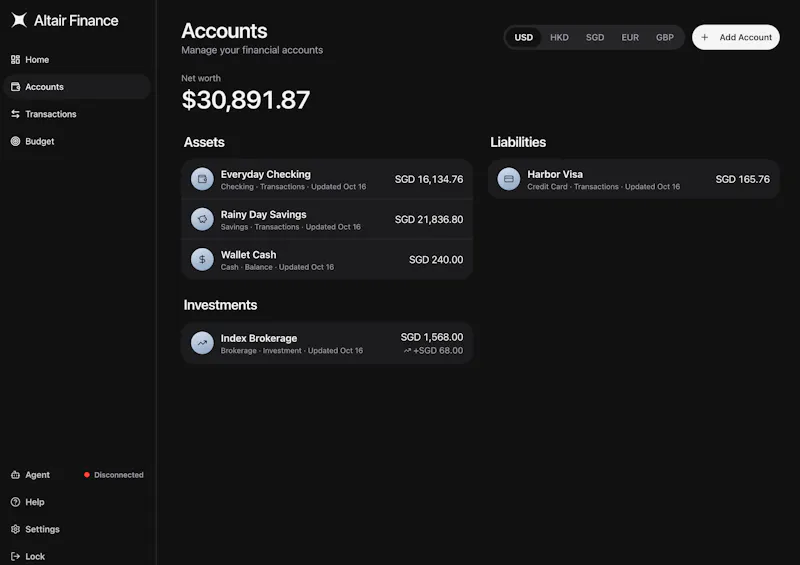
Task: Click 'Savings · Transactions · Updated Oct 16' text
Action: click(291, 227)
